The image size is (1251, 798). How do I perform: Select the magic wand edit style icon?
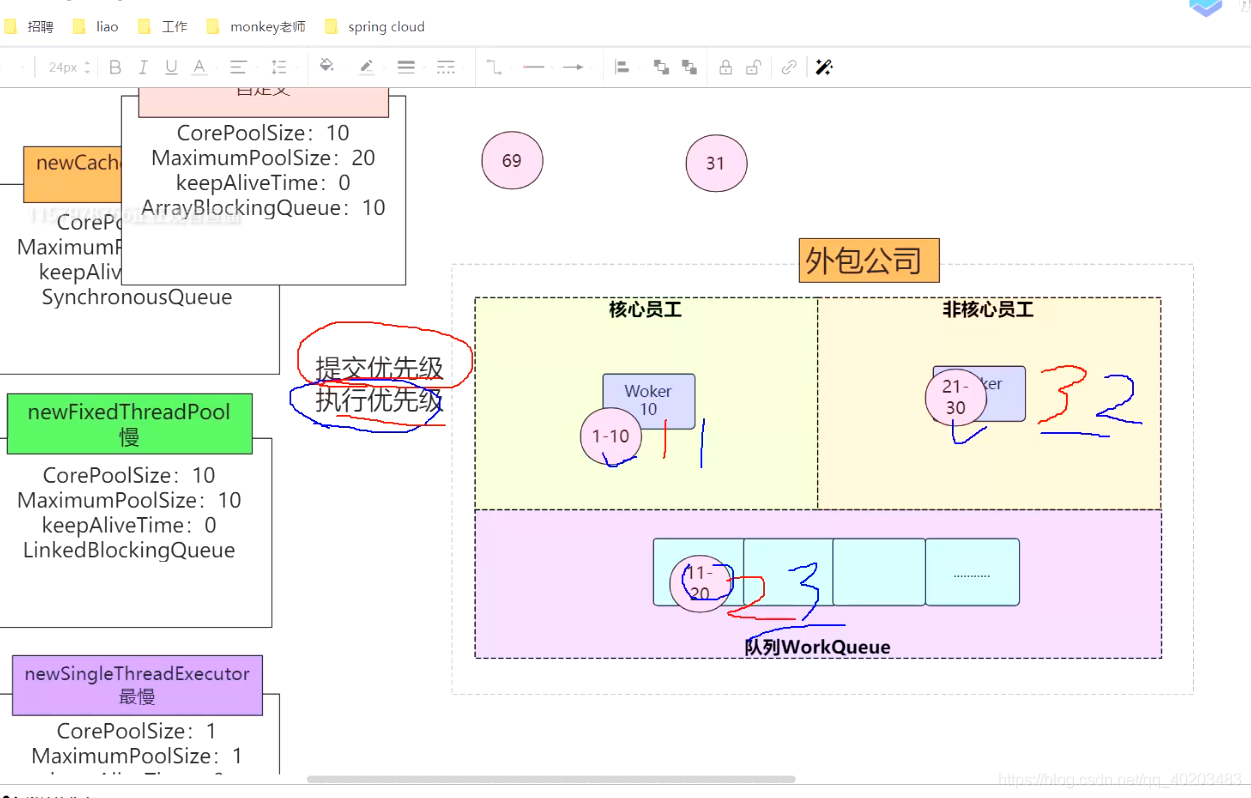point(823,67)
